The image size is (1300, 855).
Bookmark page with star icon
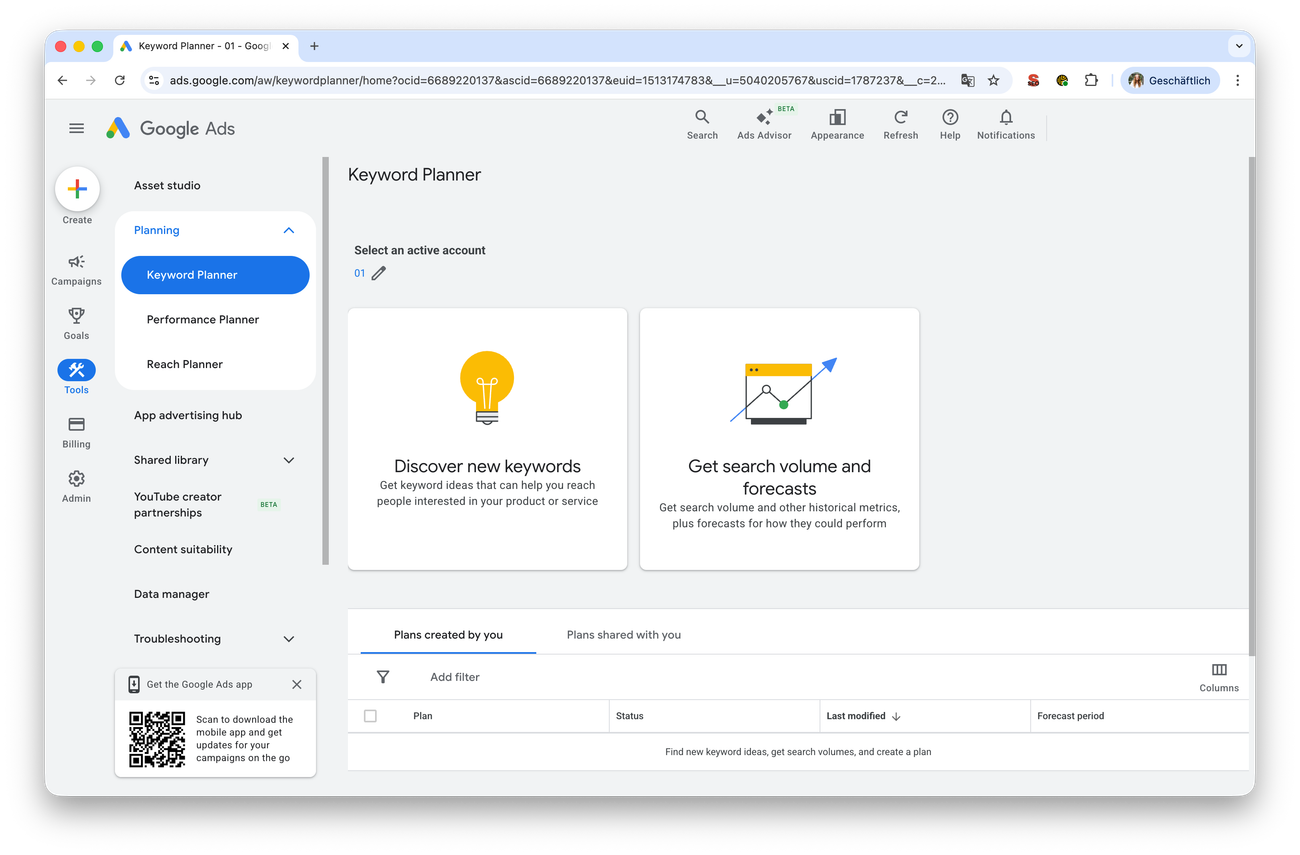click(993, 81)
